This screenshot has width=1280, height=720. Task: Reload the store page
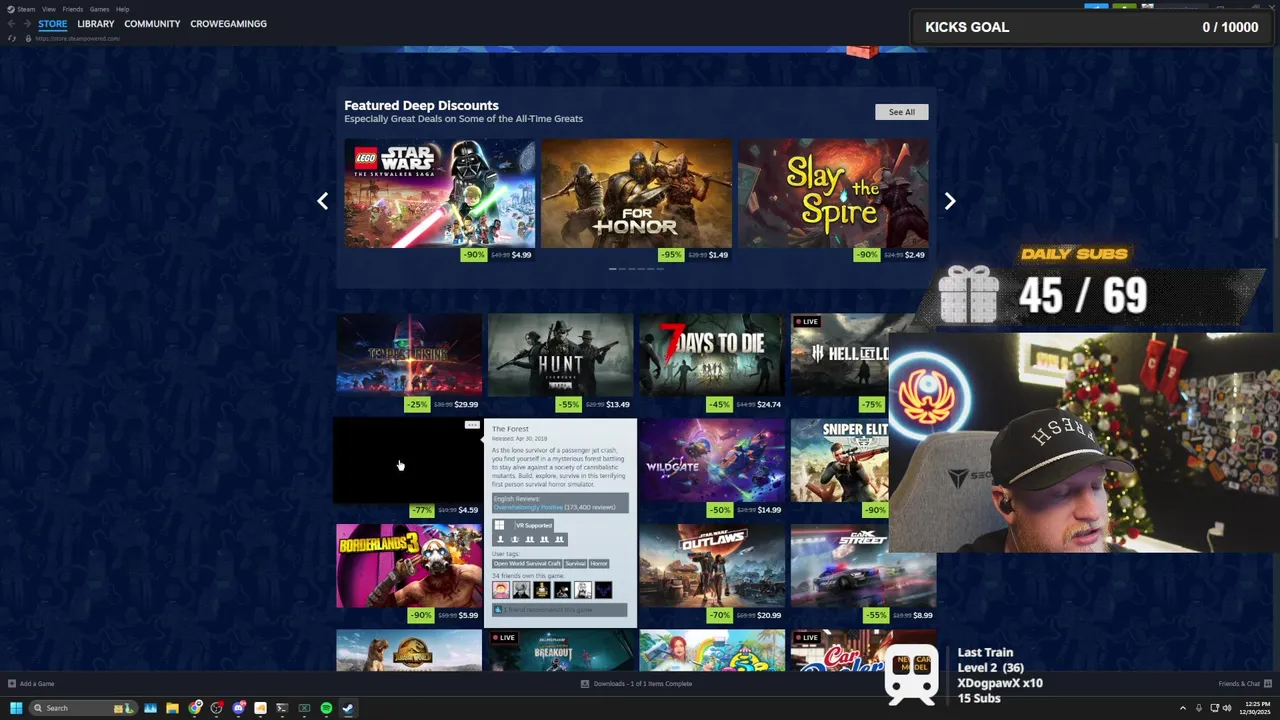tap(12, 38)
